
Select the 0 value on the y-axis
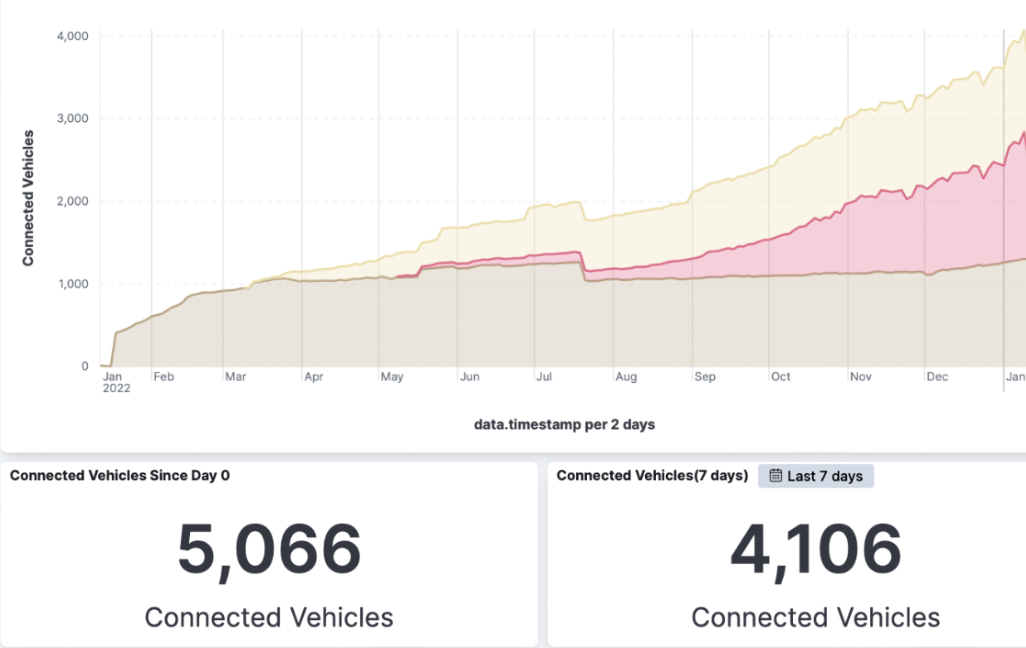click(x=83, y=366)
